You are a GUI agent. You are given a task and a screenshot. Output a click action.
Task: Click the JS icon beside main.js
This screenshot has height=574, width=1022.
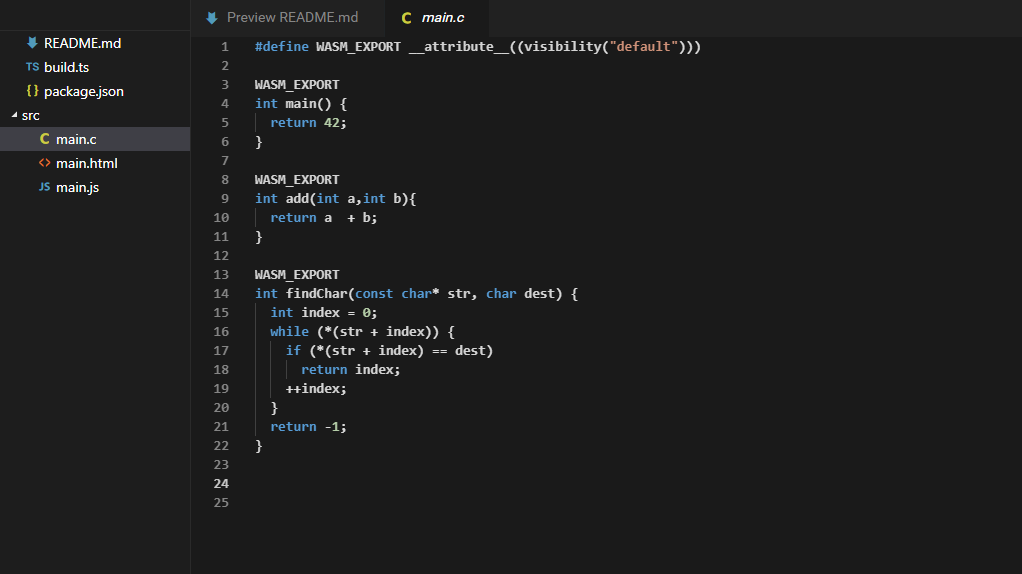[x=44, y=187]
